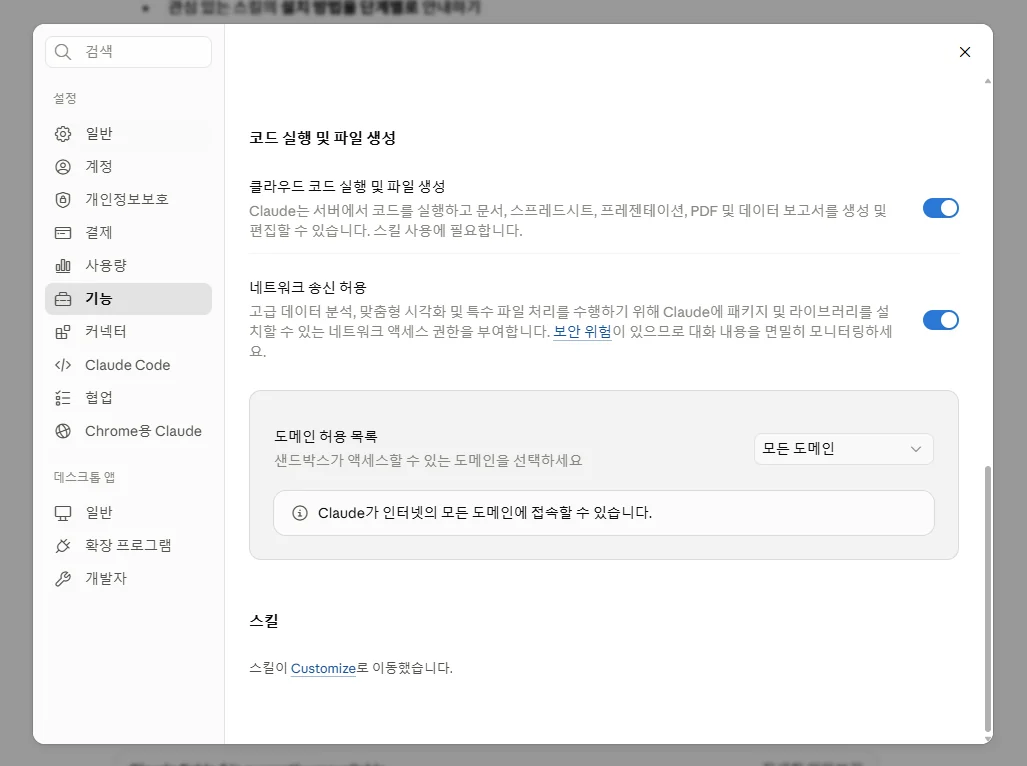Go to the 협업 tab
Screen dimensions: 1027x766
128,398
